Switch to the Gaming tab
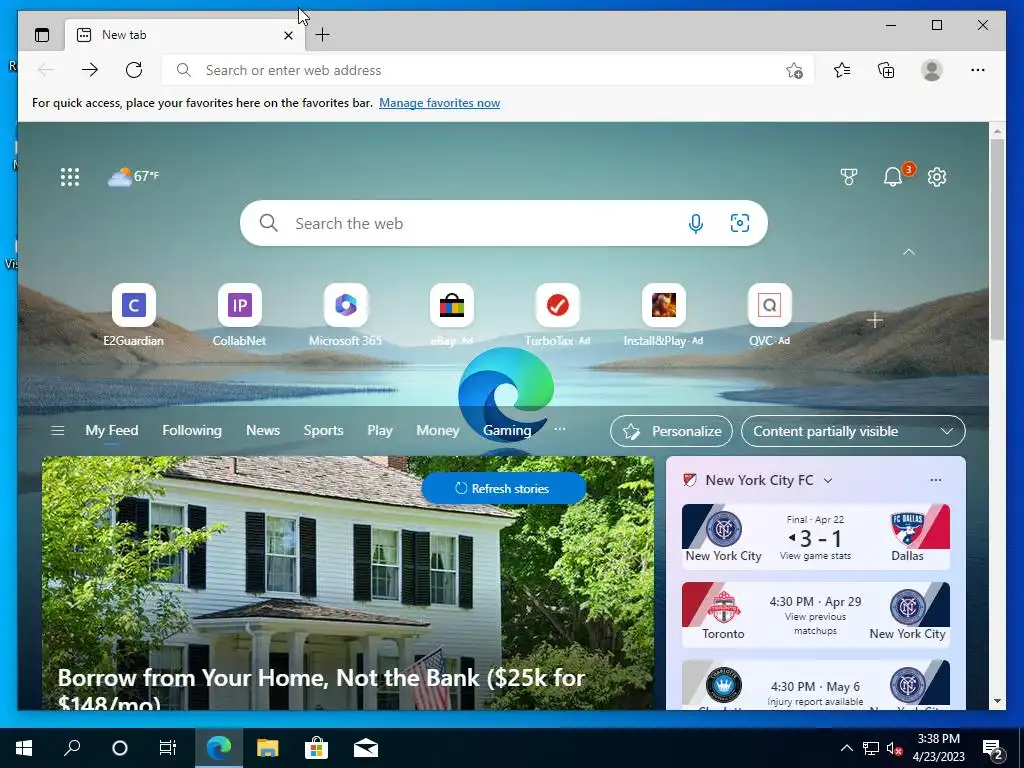1024x768 pixels. (507, 430)
